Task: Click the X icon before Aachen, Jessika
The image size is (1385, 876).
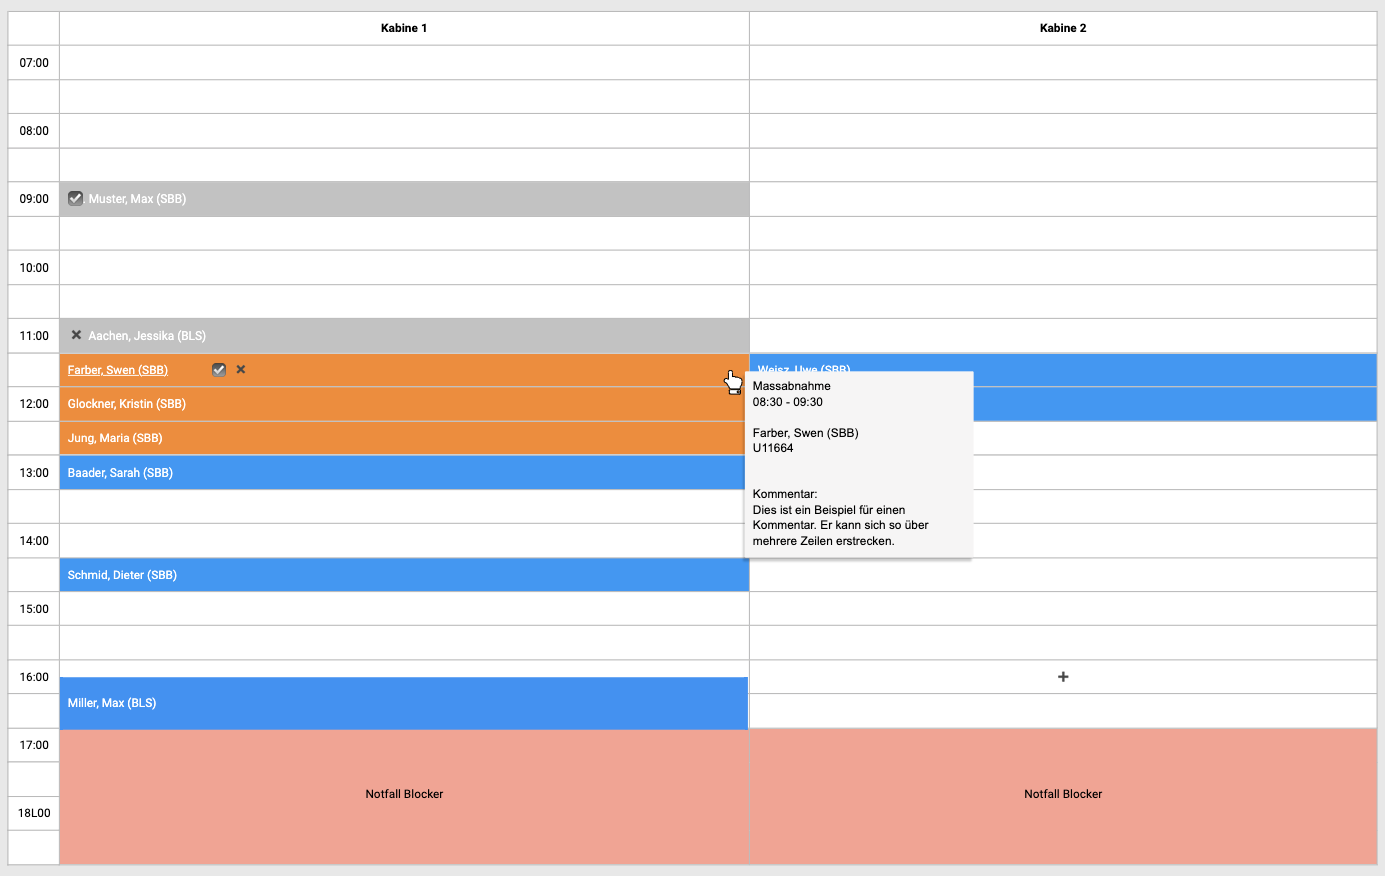Action: click(76, 335)
